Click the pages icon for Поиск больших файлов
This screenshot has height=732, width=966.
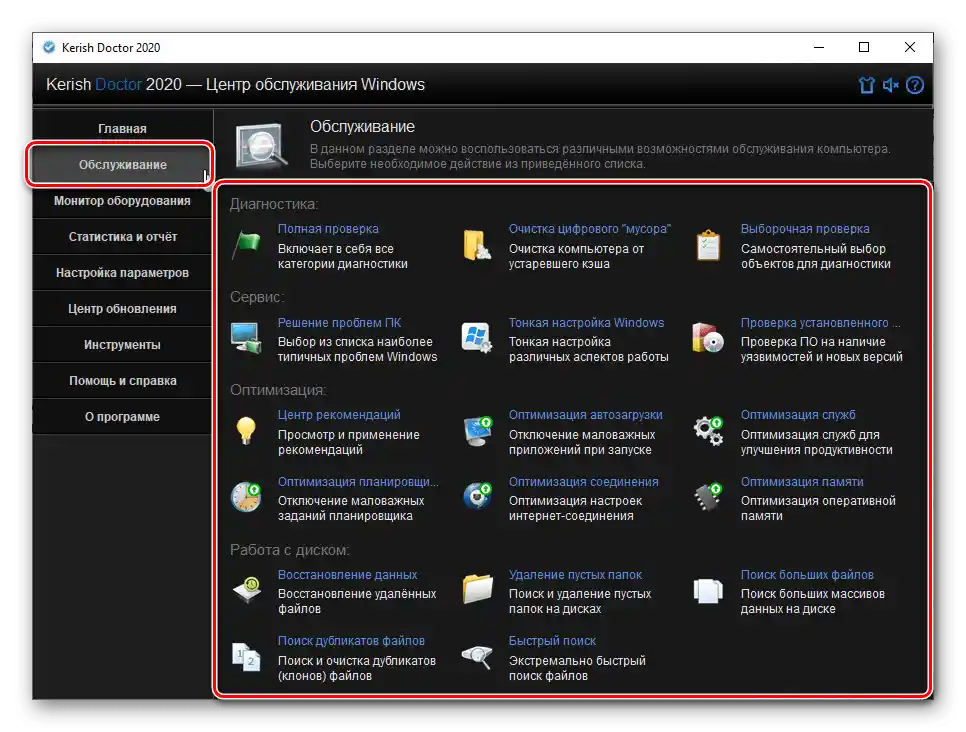708,591
